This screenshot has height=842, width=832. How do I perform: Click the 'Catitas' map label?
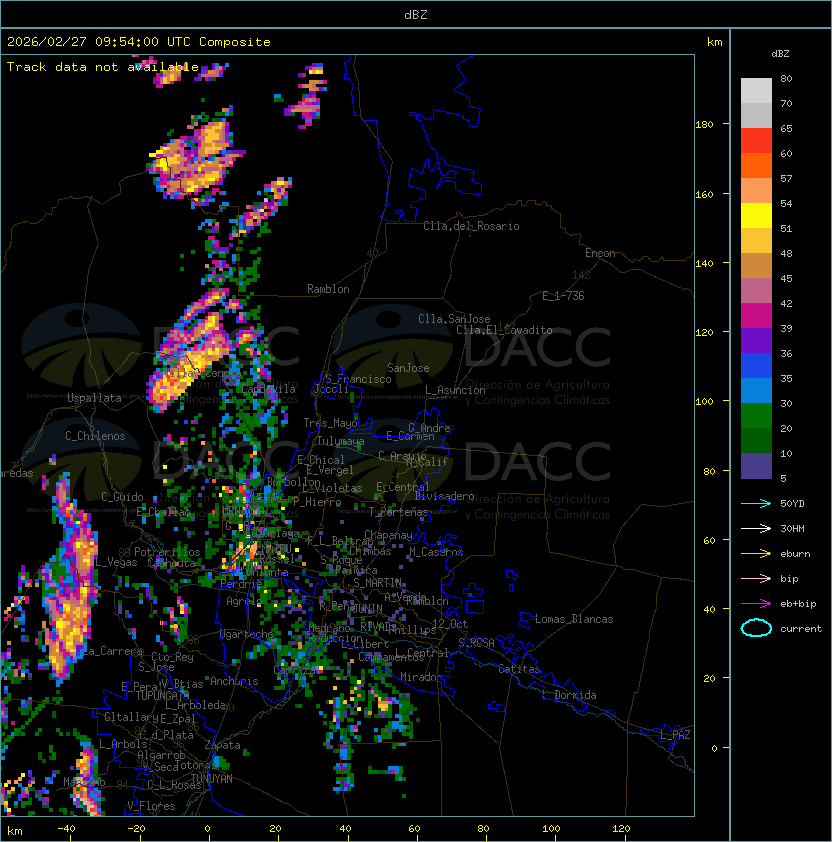[519, 669]
